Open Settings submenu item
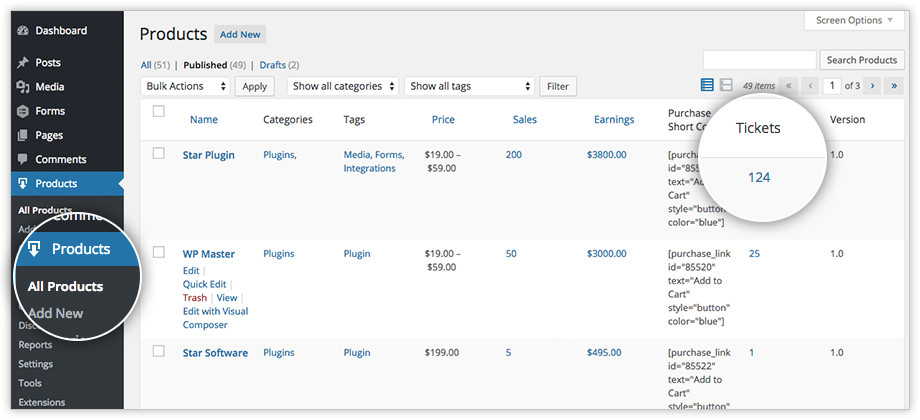920x420 pixels. [x=35, y=364]
